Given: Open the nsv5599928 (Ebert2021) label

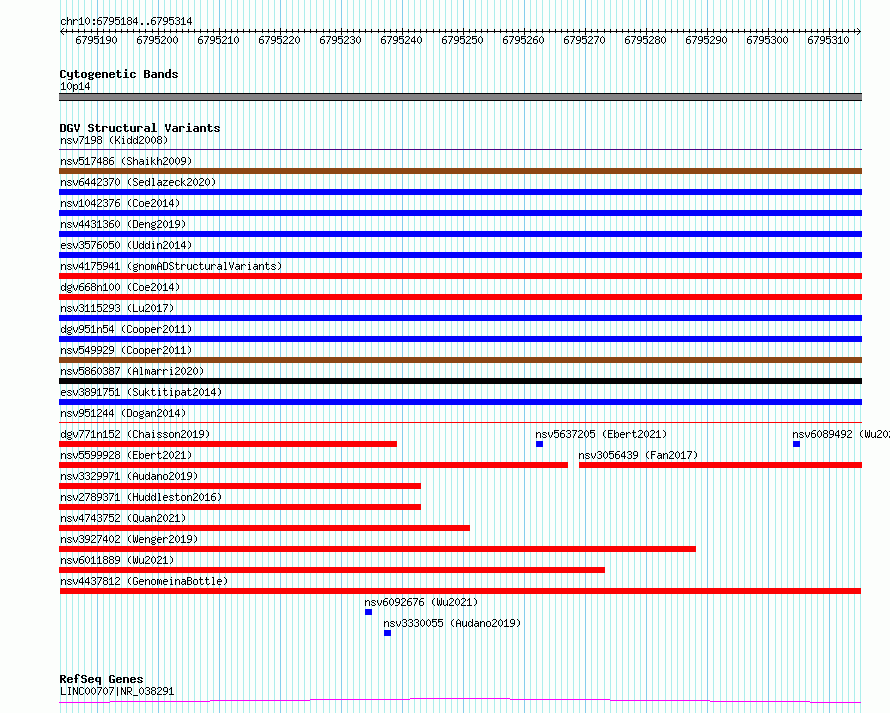Looking at the screenshot, I should click(126, 455).
